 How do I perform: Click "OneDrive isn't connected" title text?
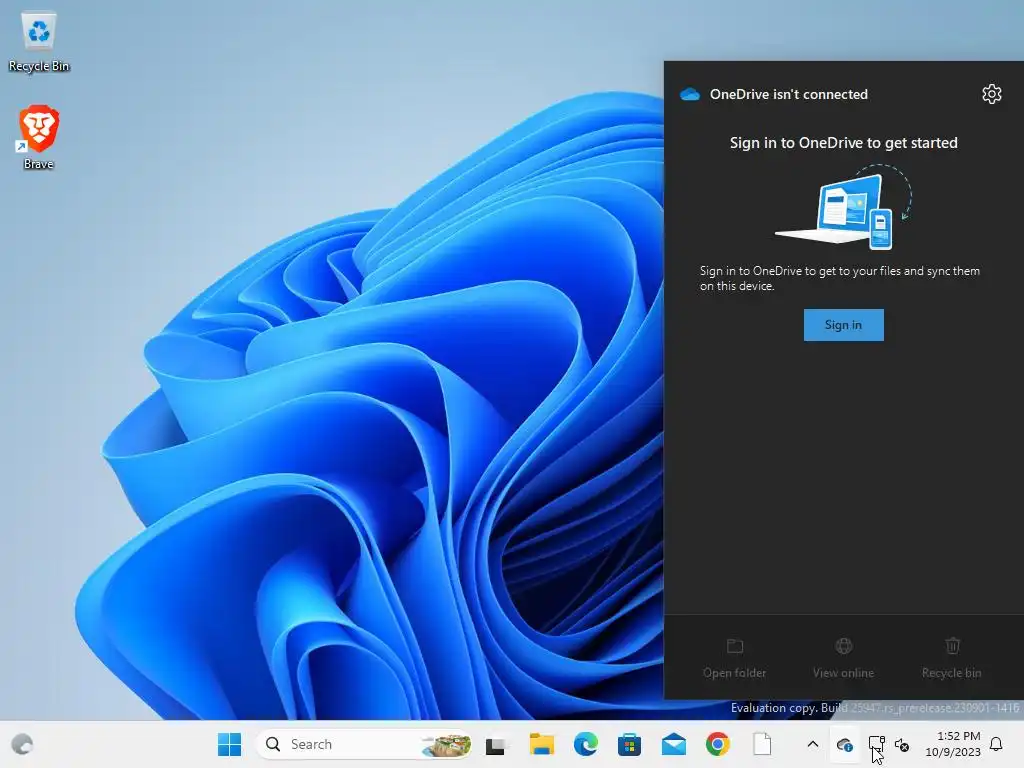coord(789,94)
